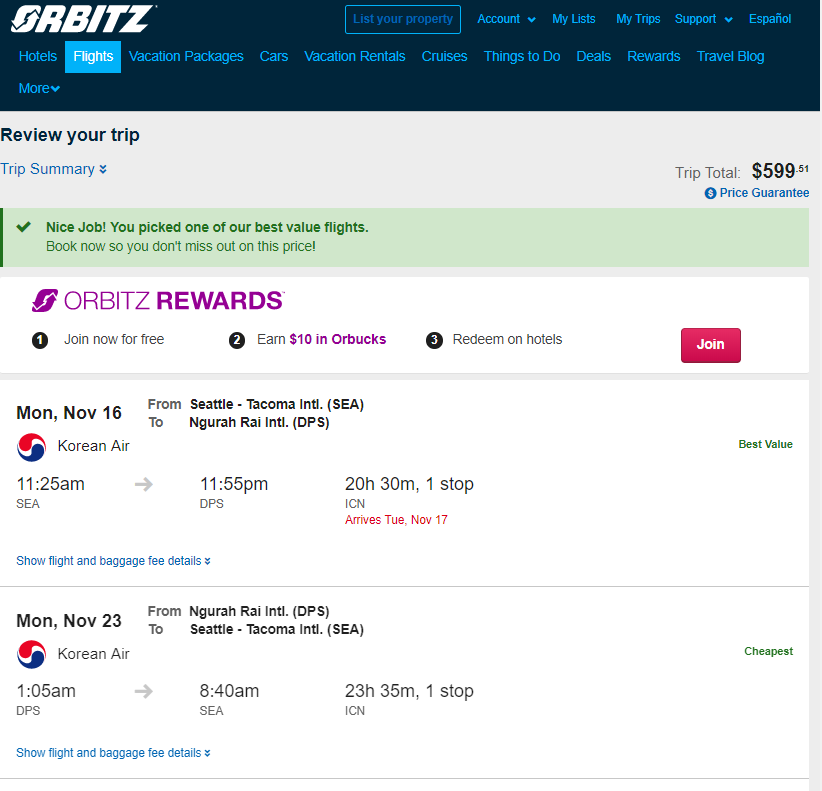The image size is (822, 791).
Task: Expand the Trip Summary section
Action: (x=53, y=169)
